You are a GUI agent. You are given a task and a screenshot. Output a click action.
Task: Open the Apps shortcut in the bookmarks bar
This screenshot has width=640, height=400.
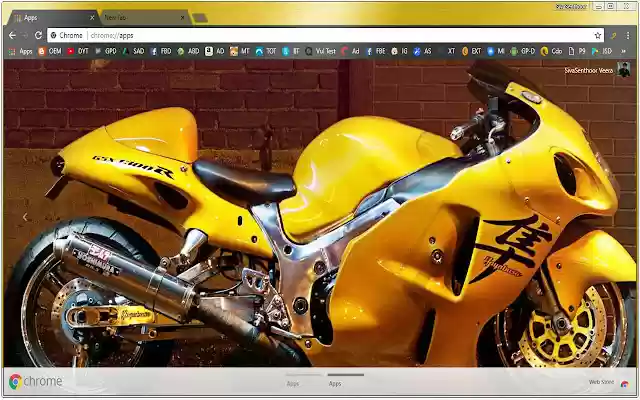(x=21, y=51)
